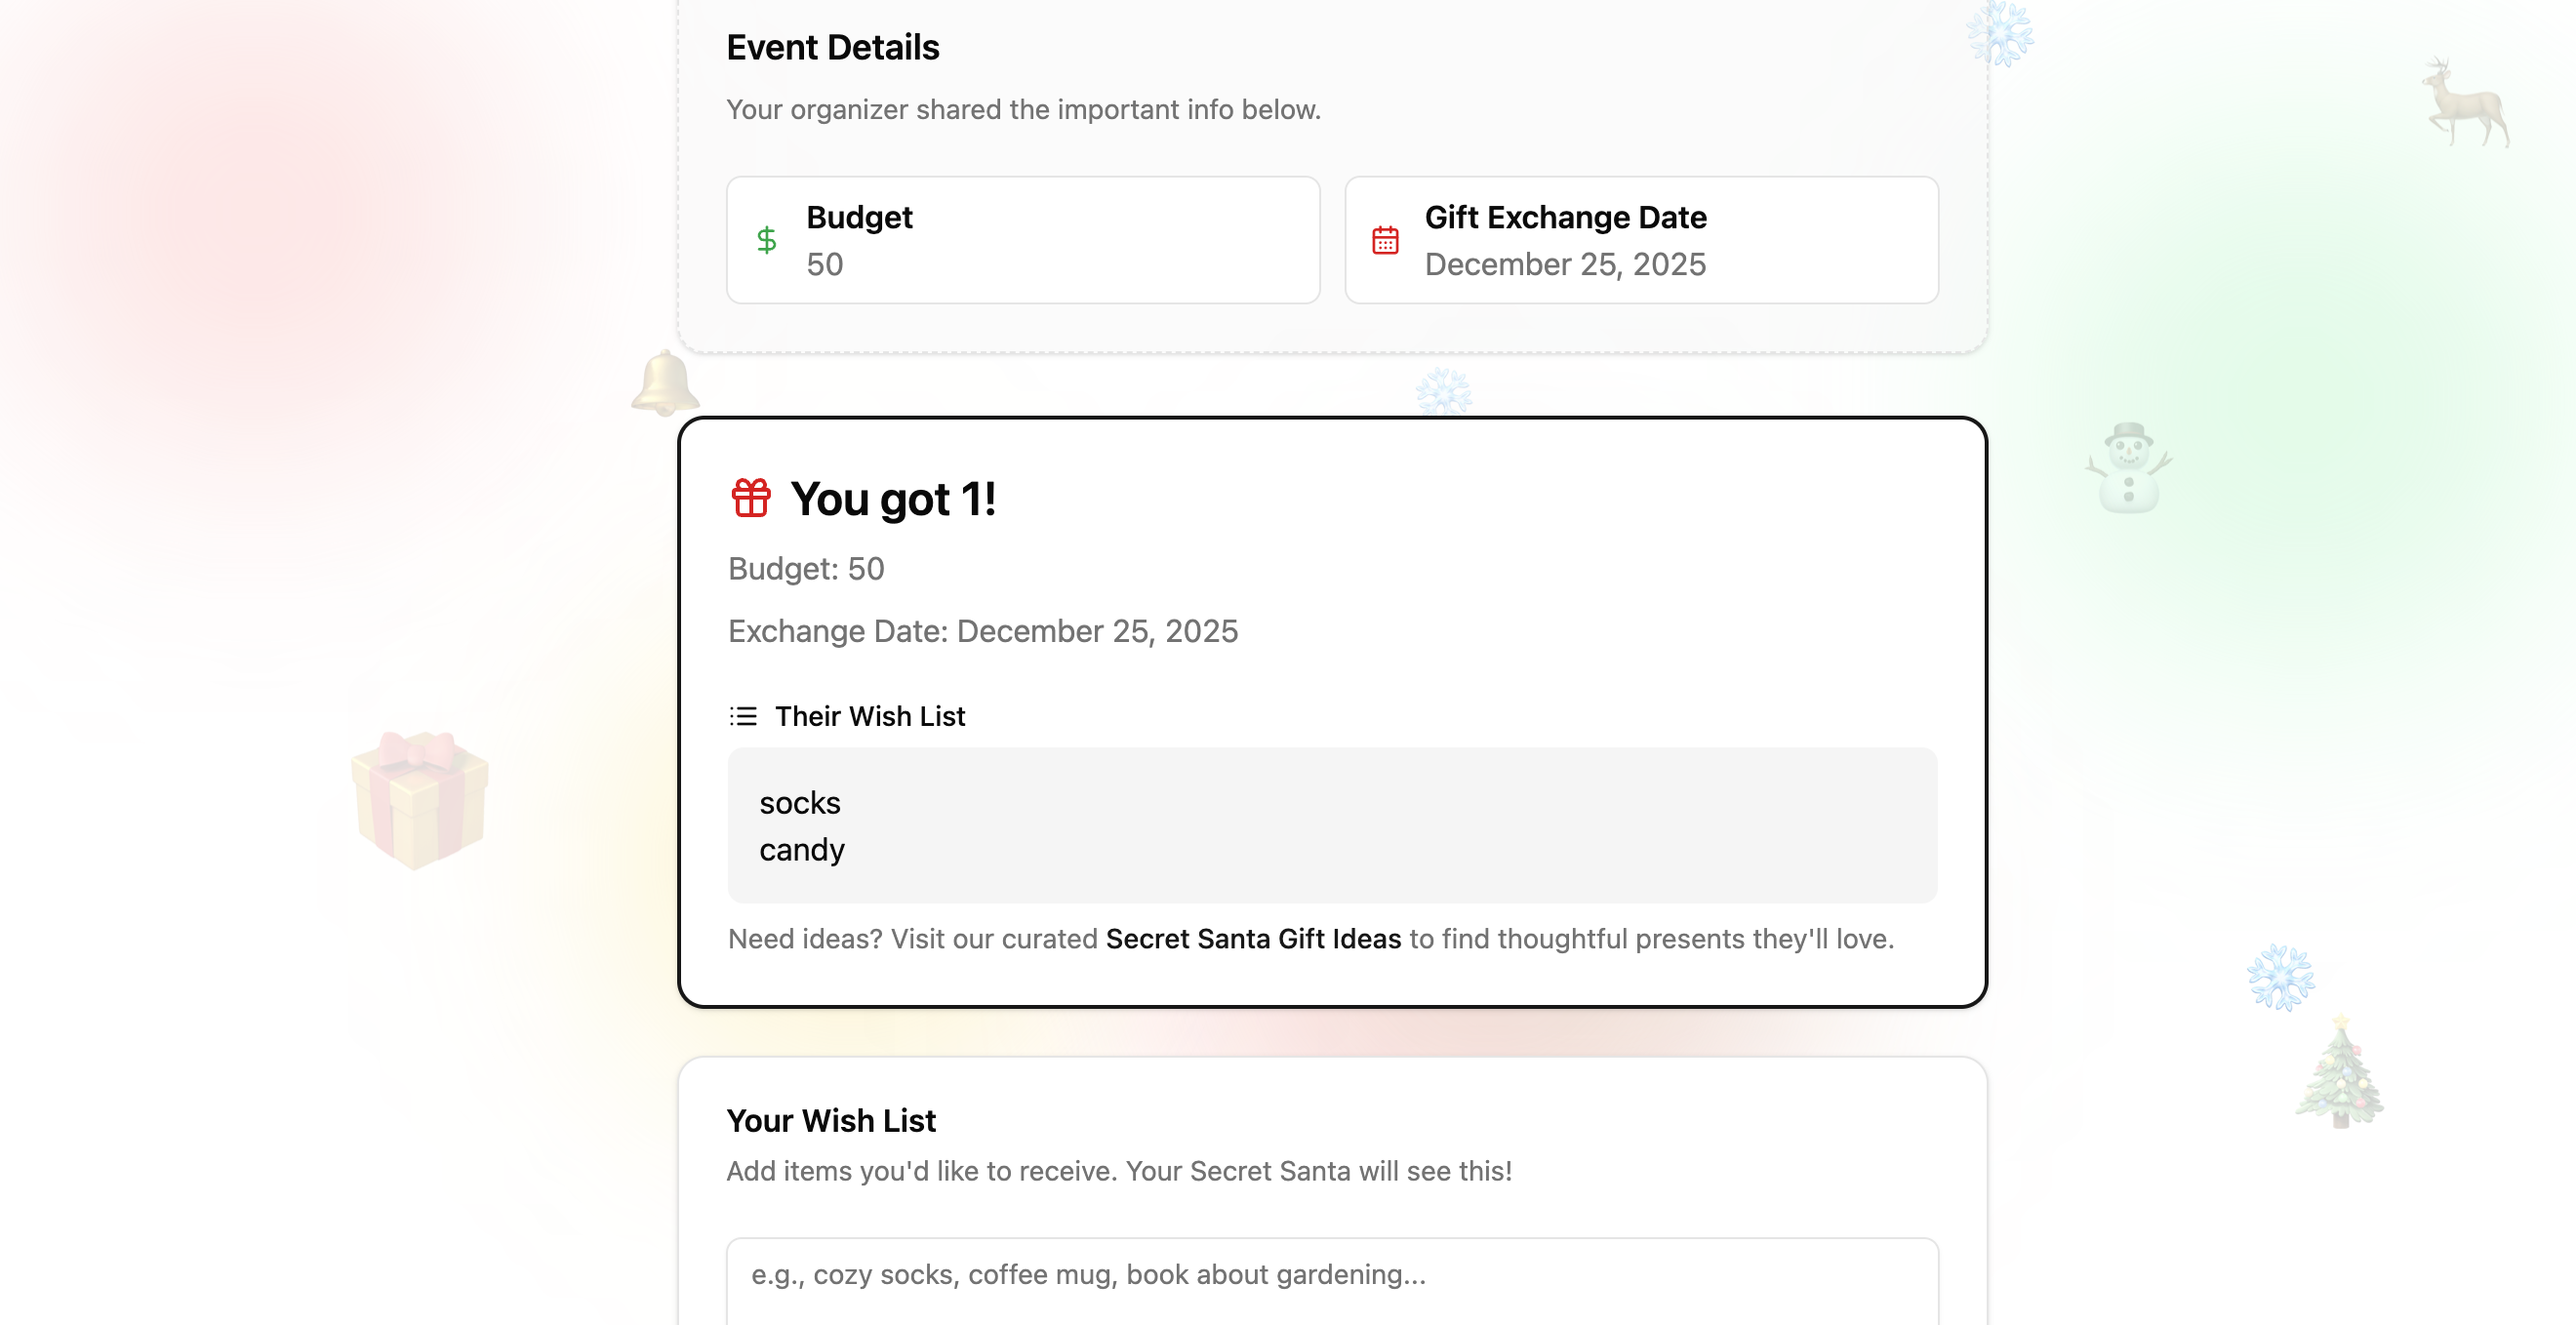This screenshot has height=1325, width=2576.
Task: Focus the Your Wish List text field
Action: [x=1332, y=1280]
